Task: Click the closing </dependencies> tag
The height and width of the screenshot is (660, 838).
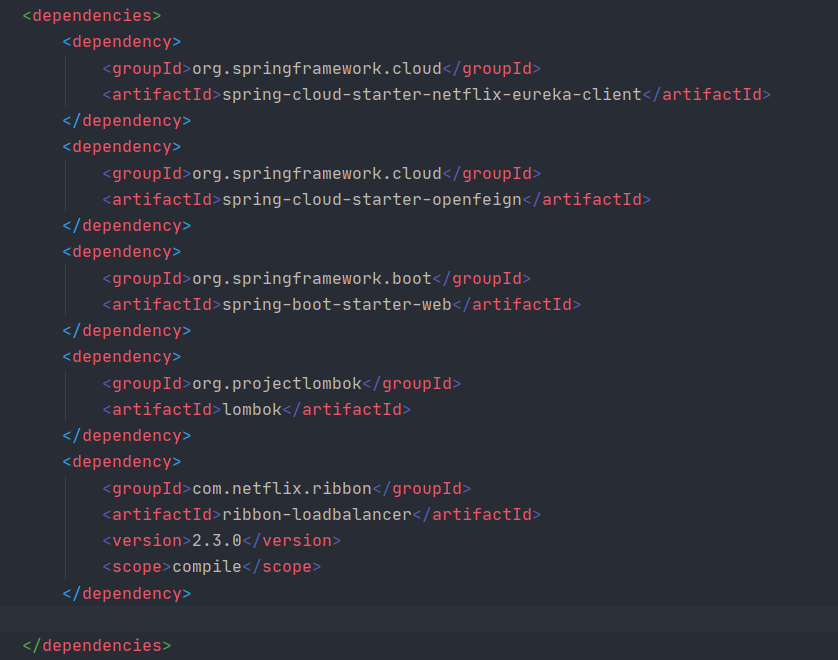Action: [x=97, y=646]
